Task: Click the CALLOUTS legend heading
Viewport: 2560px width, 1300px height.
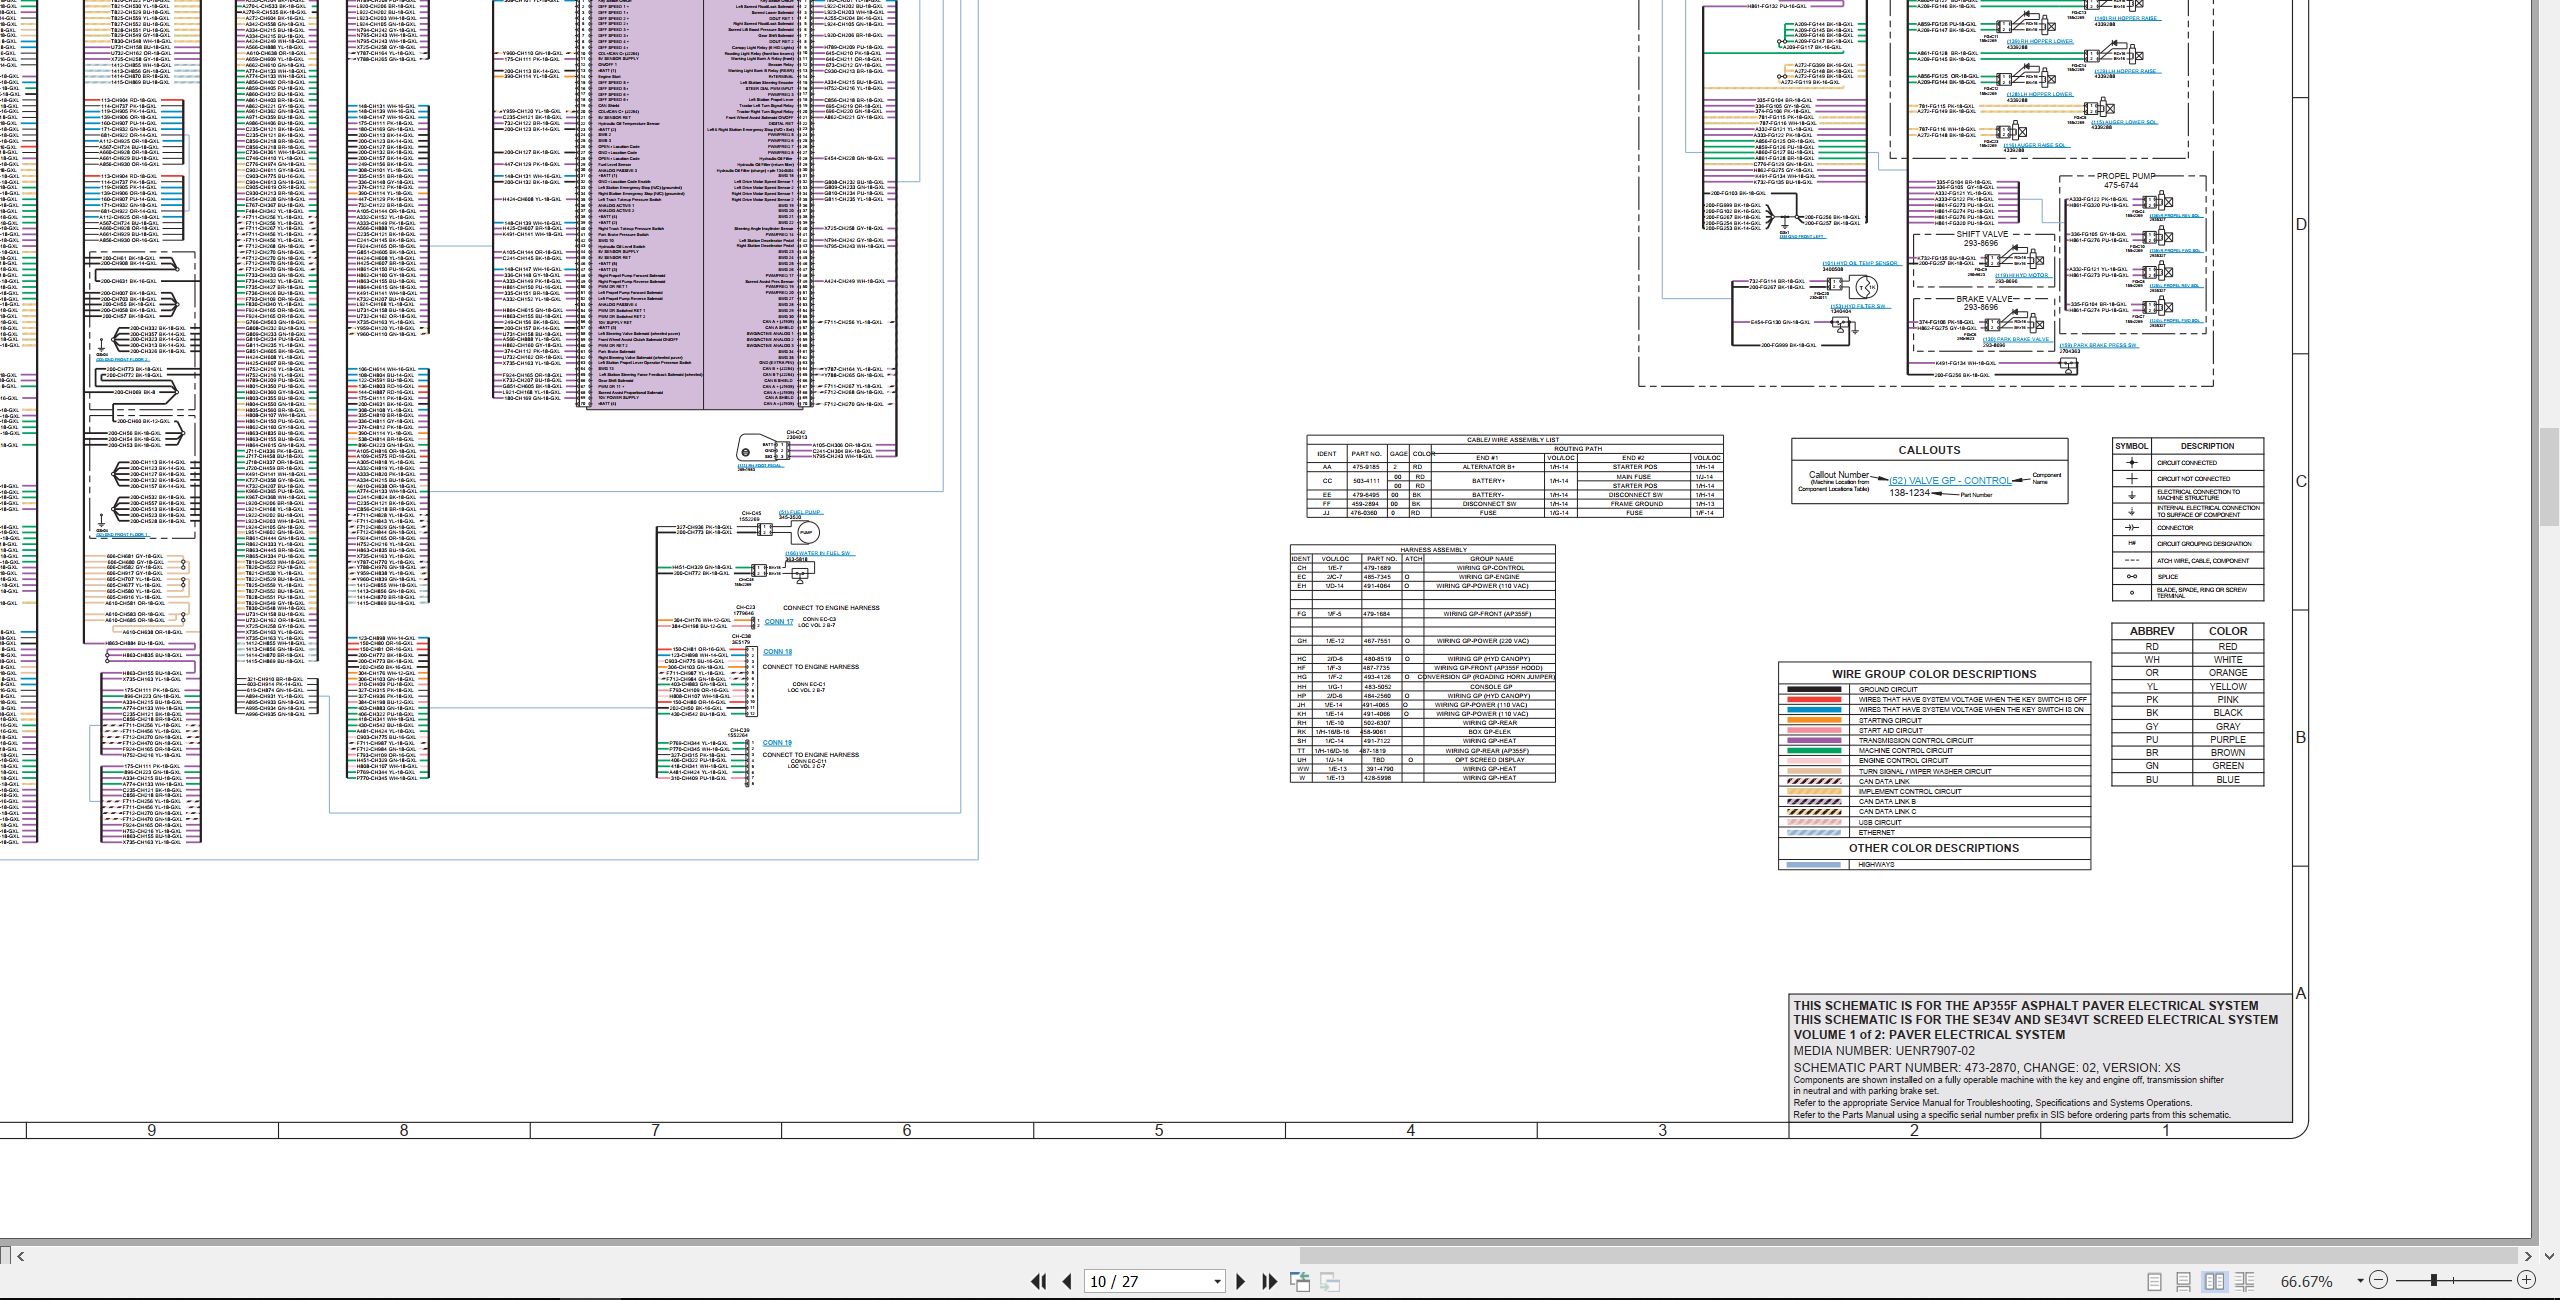Action: point(1929,450)
